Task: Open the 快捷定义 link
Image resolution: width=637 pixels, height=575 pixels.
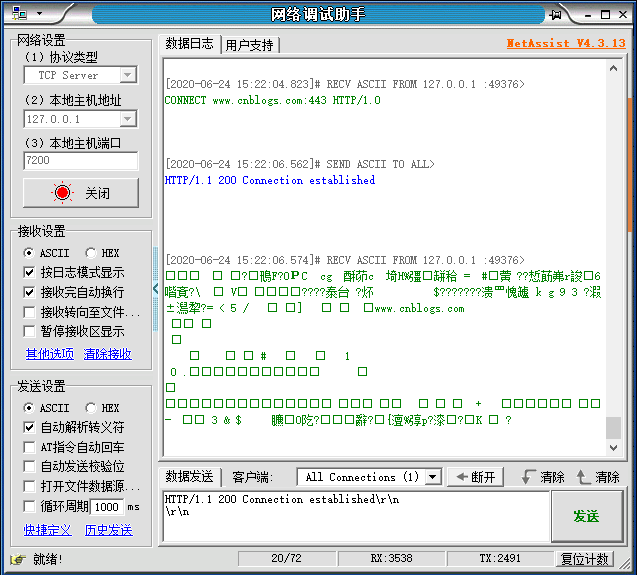Action: [x=48, y=530]
